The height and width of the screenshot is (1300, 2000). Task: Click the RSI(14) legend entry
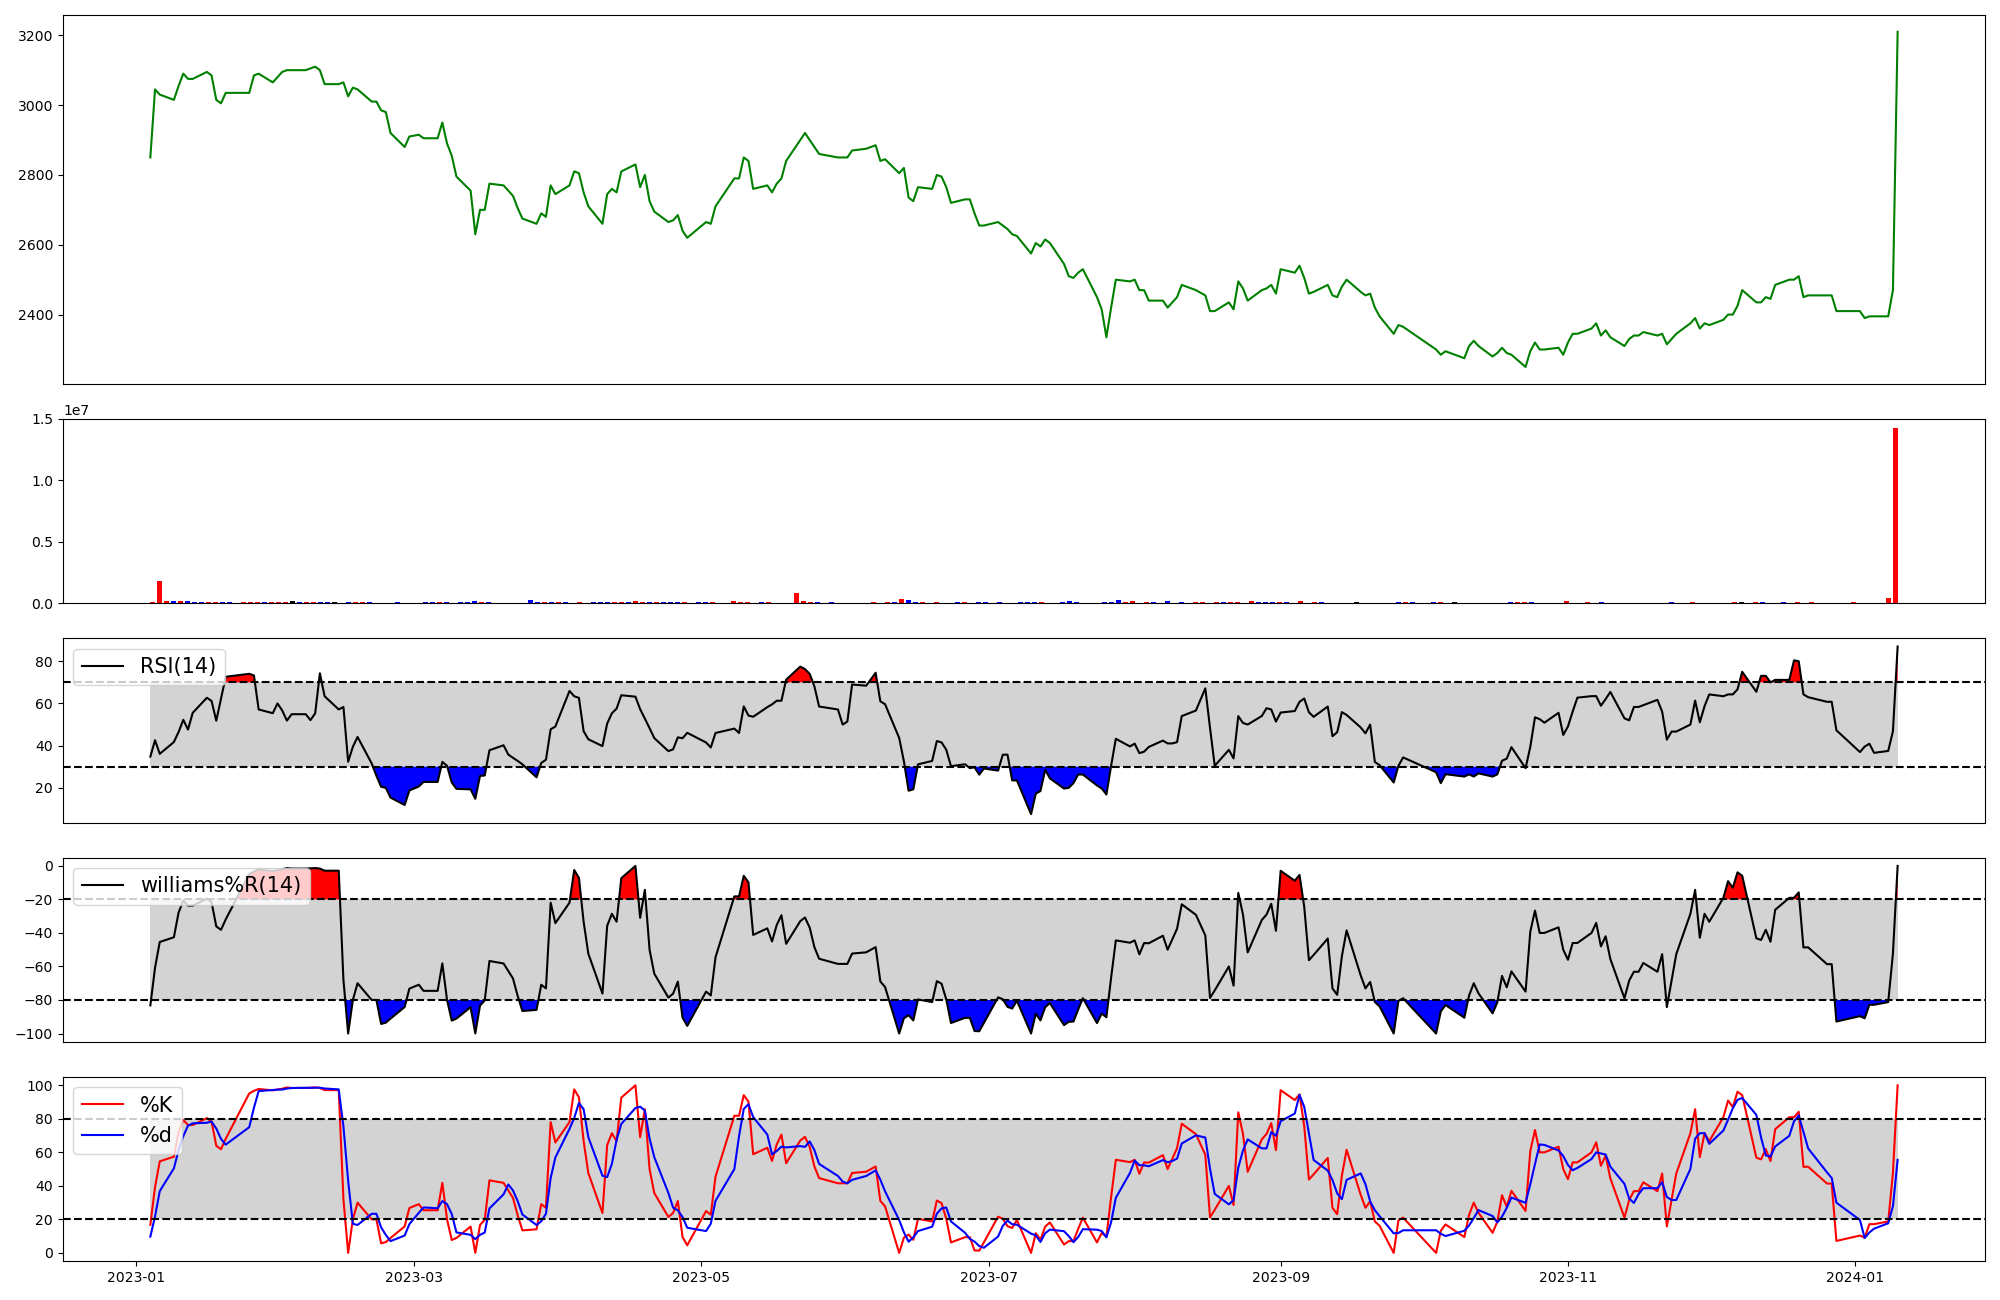pyautogui.click(x=177, y=666)
